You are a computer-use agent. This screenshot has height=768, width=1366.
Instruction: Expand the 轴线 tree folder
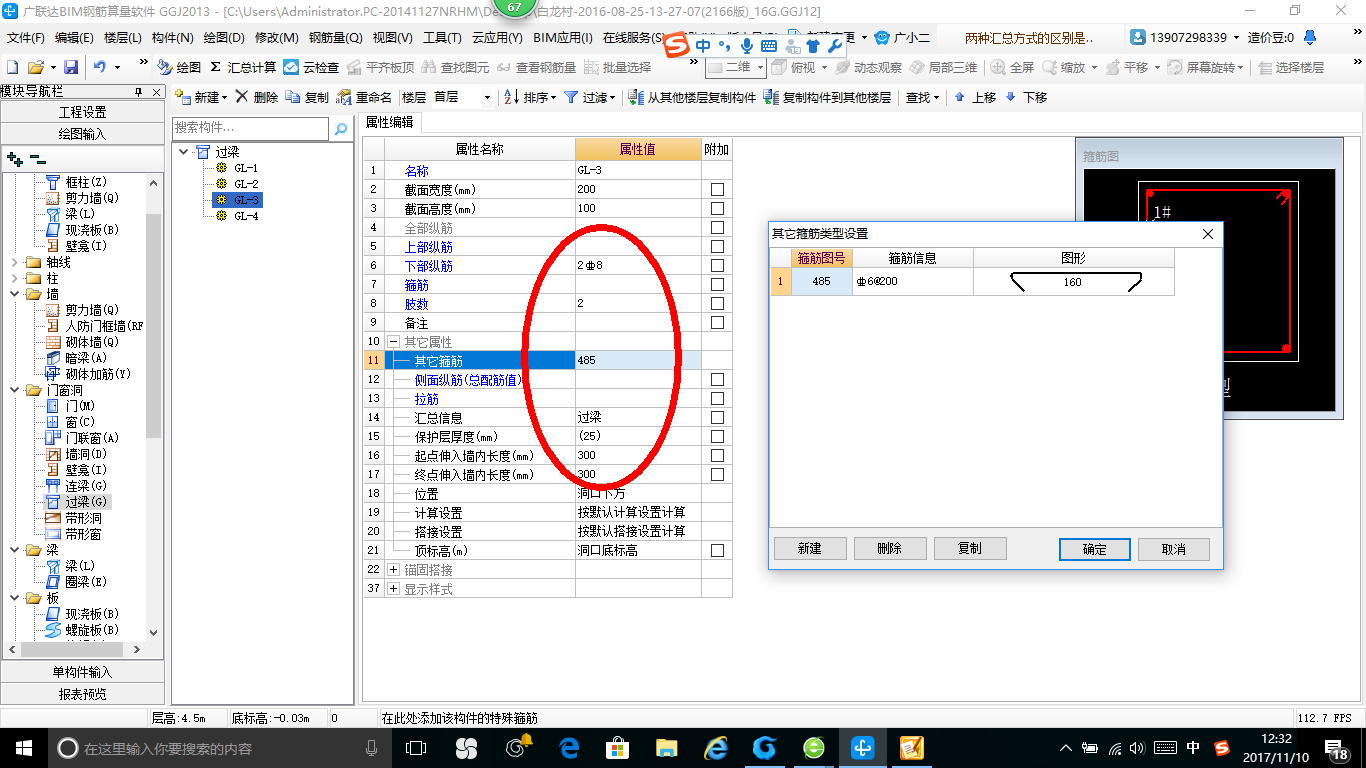[x=14, y=262]
